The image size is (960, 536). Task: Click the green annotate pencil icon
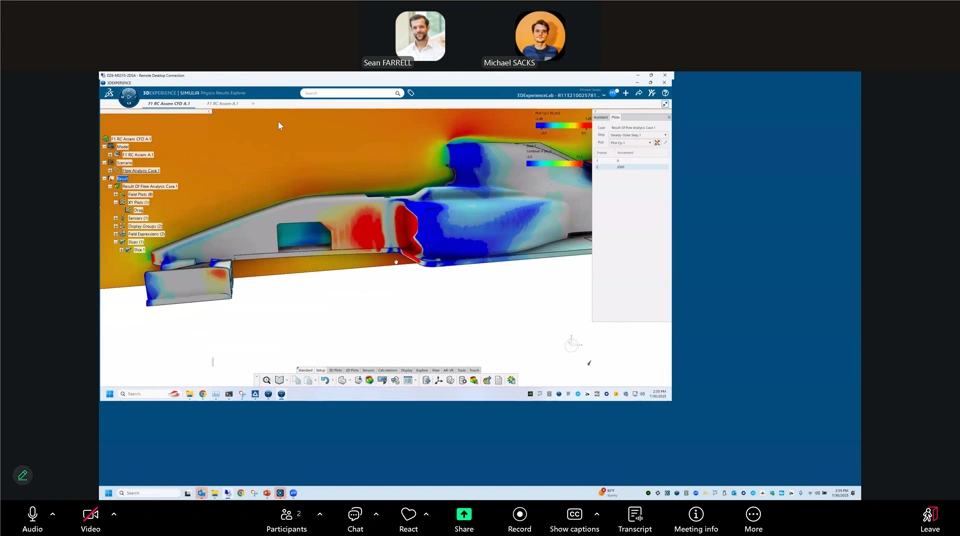click(x=23, y=475)
